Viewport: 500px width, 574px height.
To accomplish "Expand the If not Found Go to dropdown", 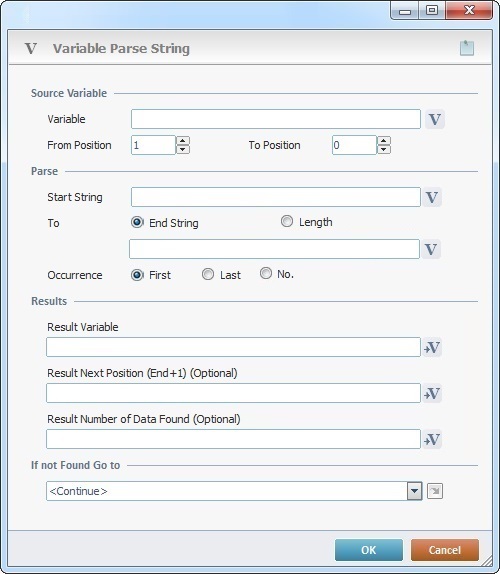I will point(414,491).
